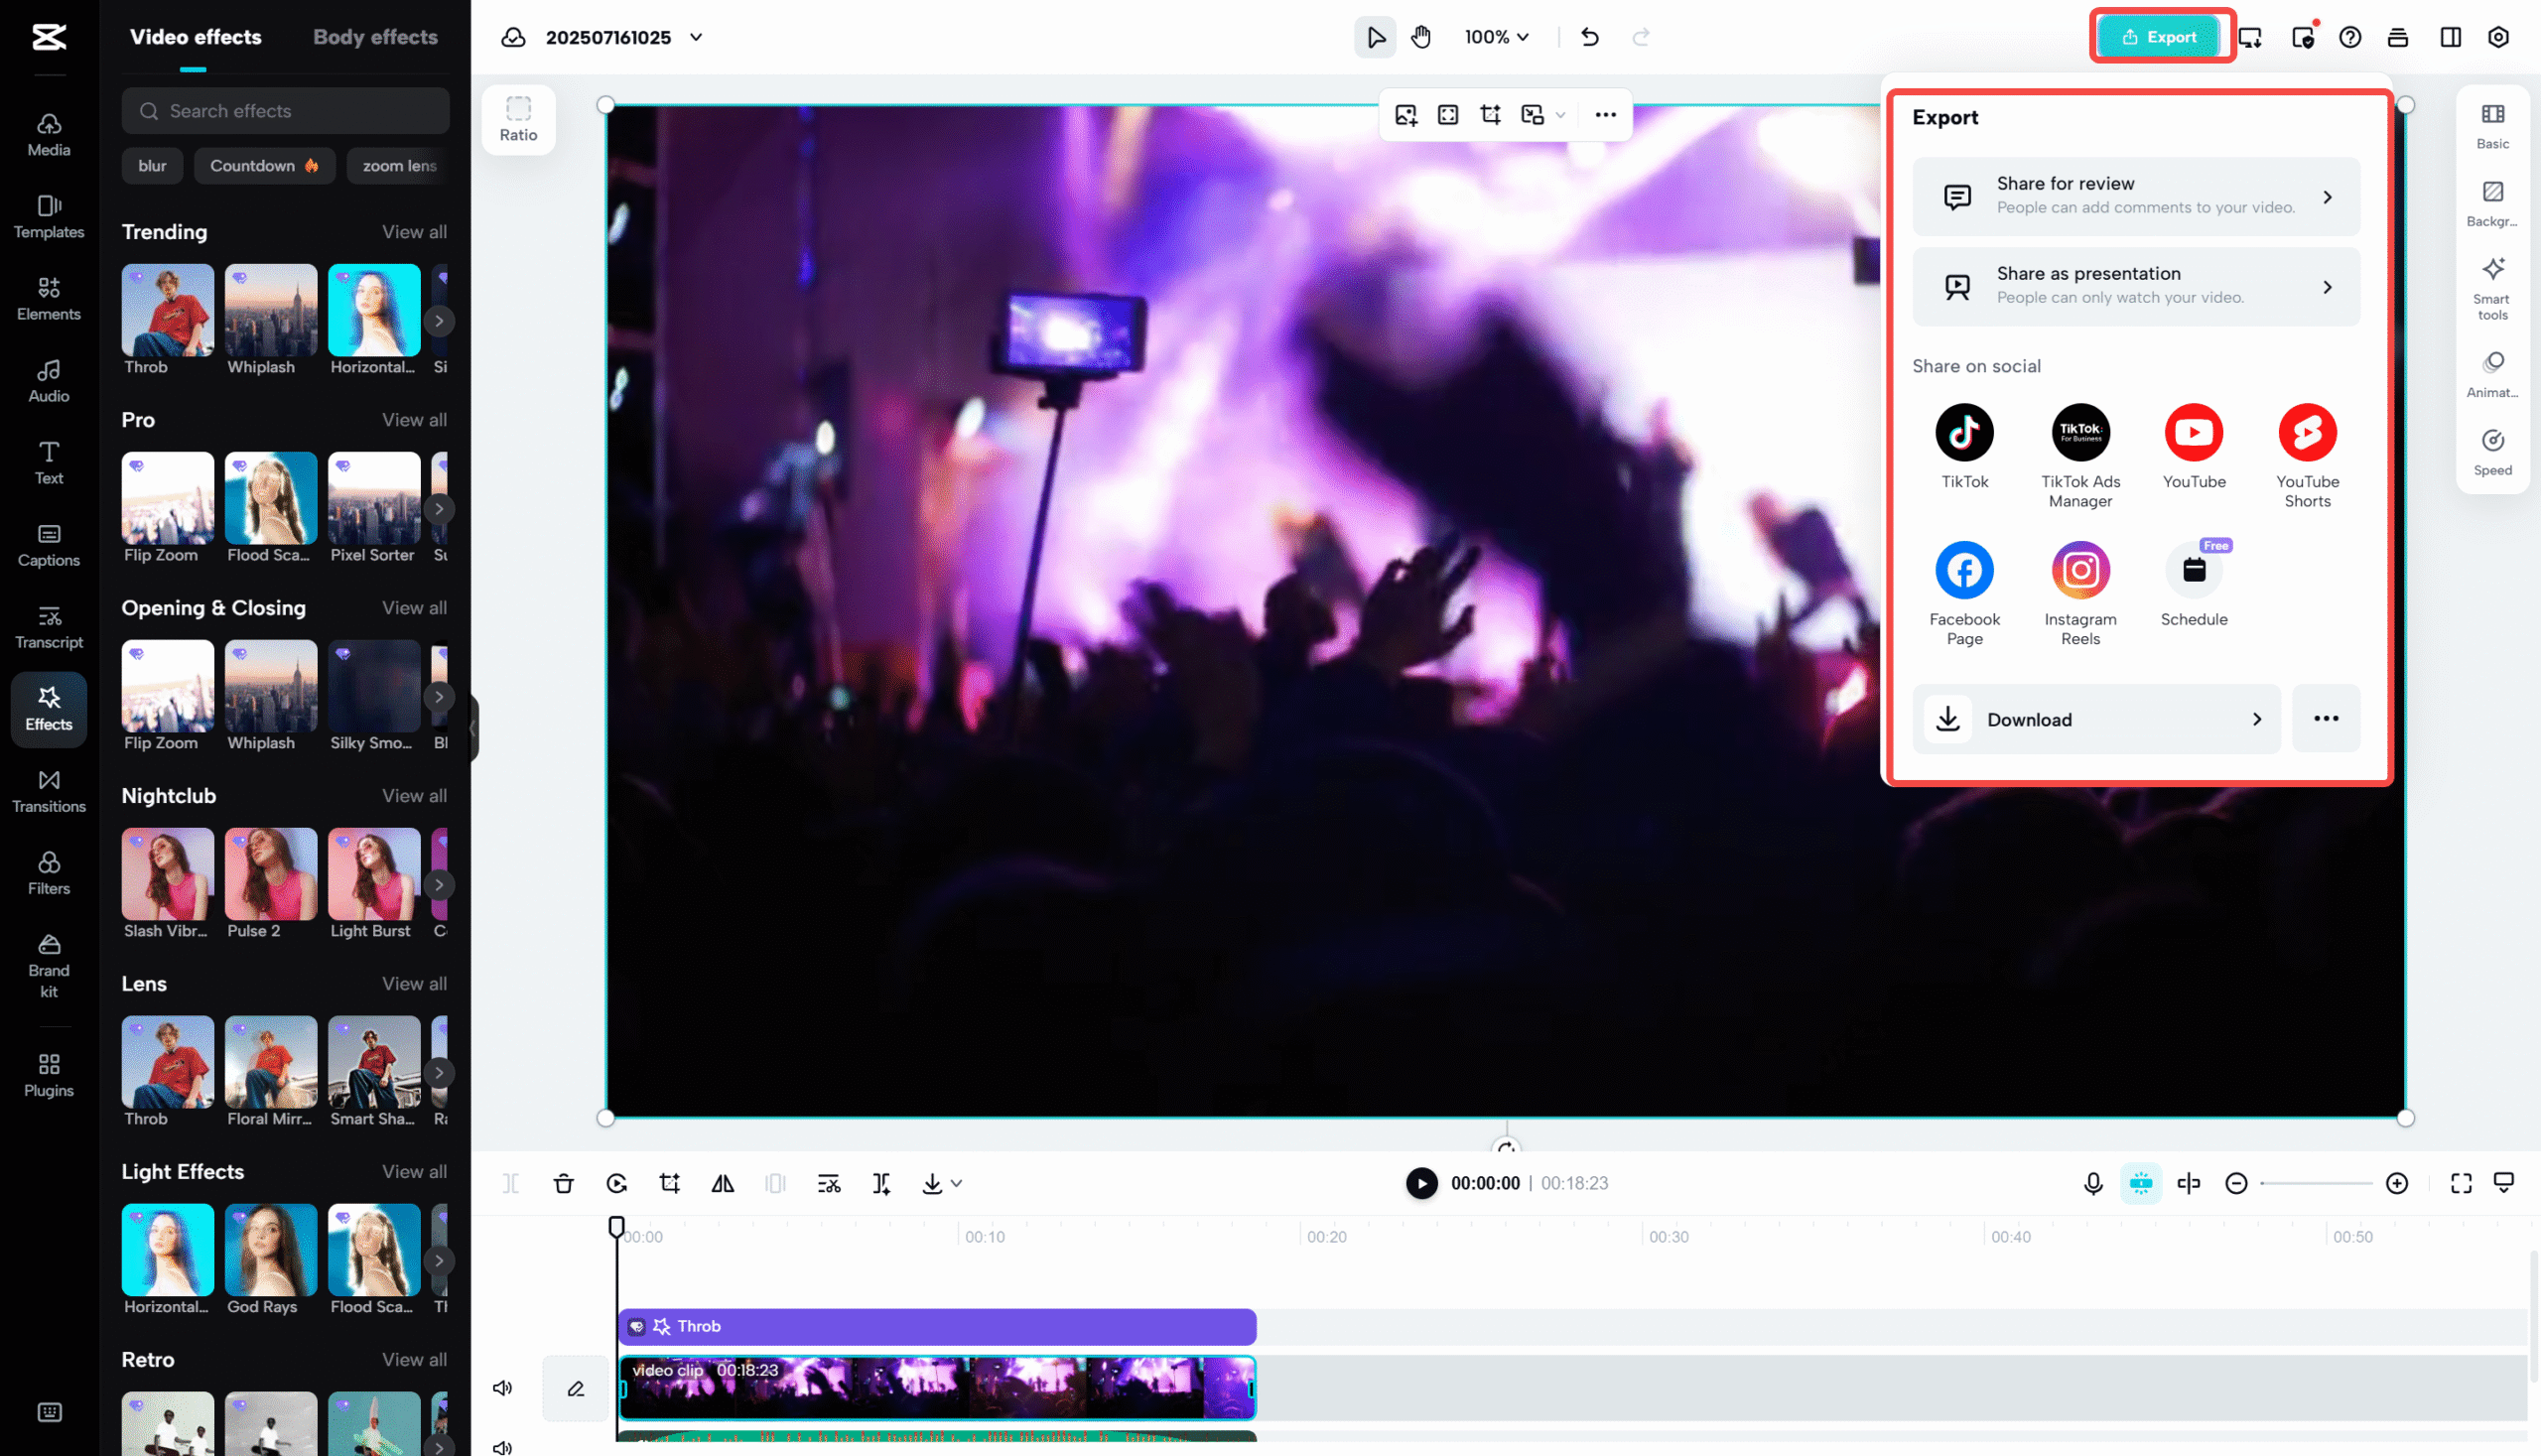This screenshot has width=2541, height=1456.
Task: Zoom out the timeline
Action: pyautogui.click(x=2236, y=1183)
